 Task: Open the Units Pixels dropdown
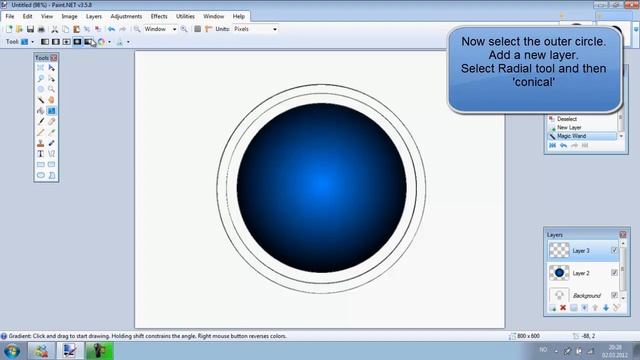255,29
